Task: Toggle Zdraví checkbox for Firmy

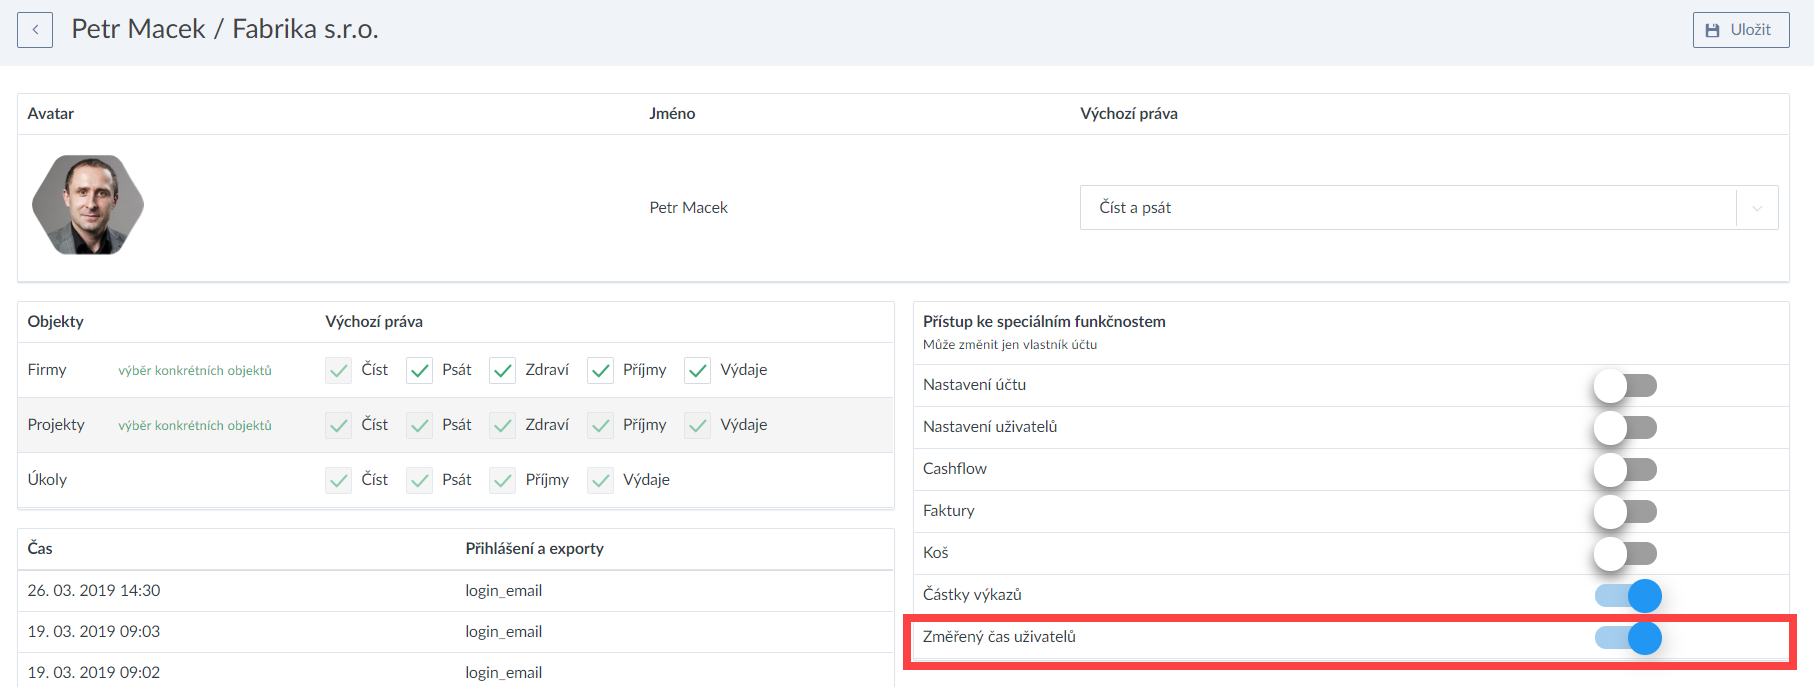Action: click(502, 371)
